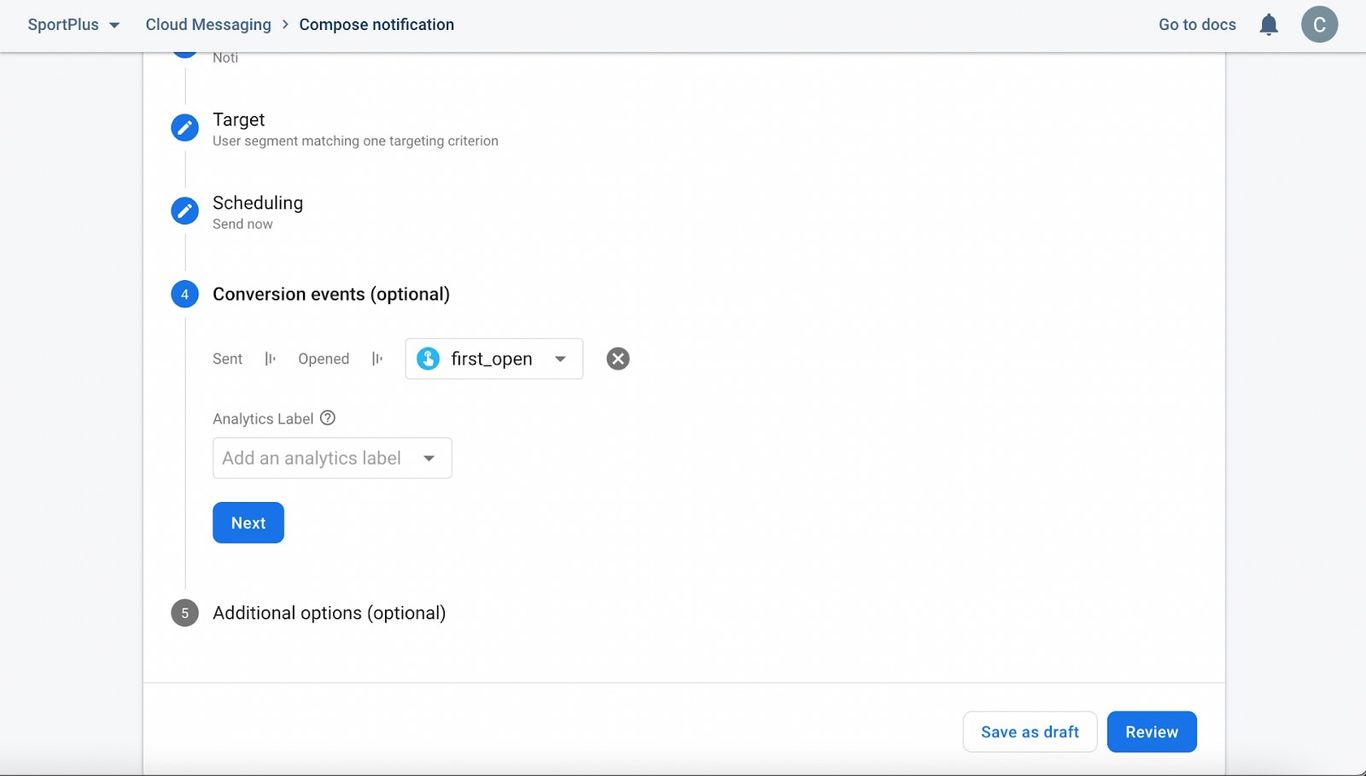This screenshot has width=1366, height=776.
Task: Click the Compose notification breadcrumb
Action: (x=376, y=24)
